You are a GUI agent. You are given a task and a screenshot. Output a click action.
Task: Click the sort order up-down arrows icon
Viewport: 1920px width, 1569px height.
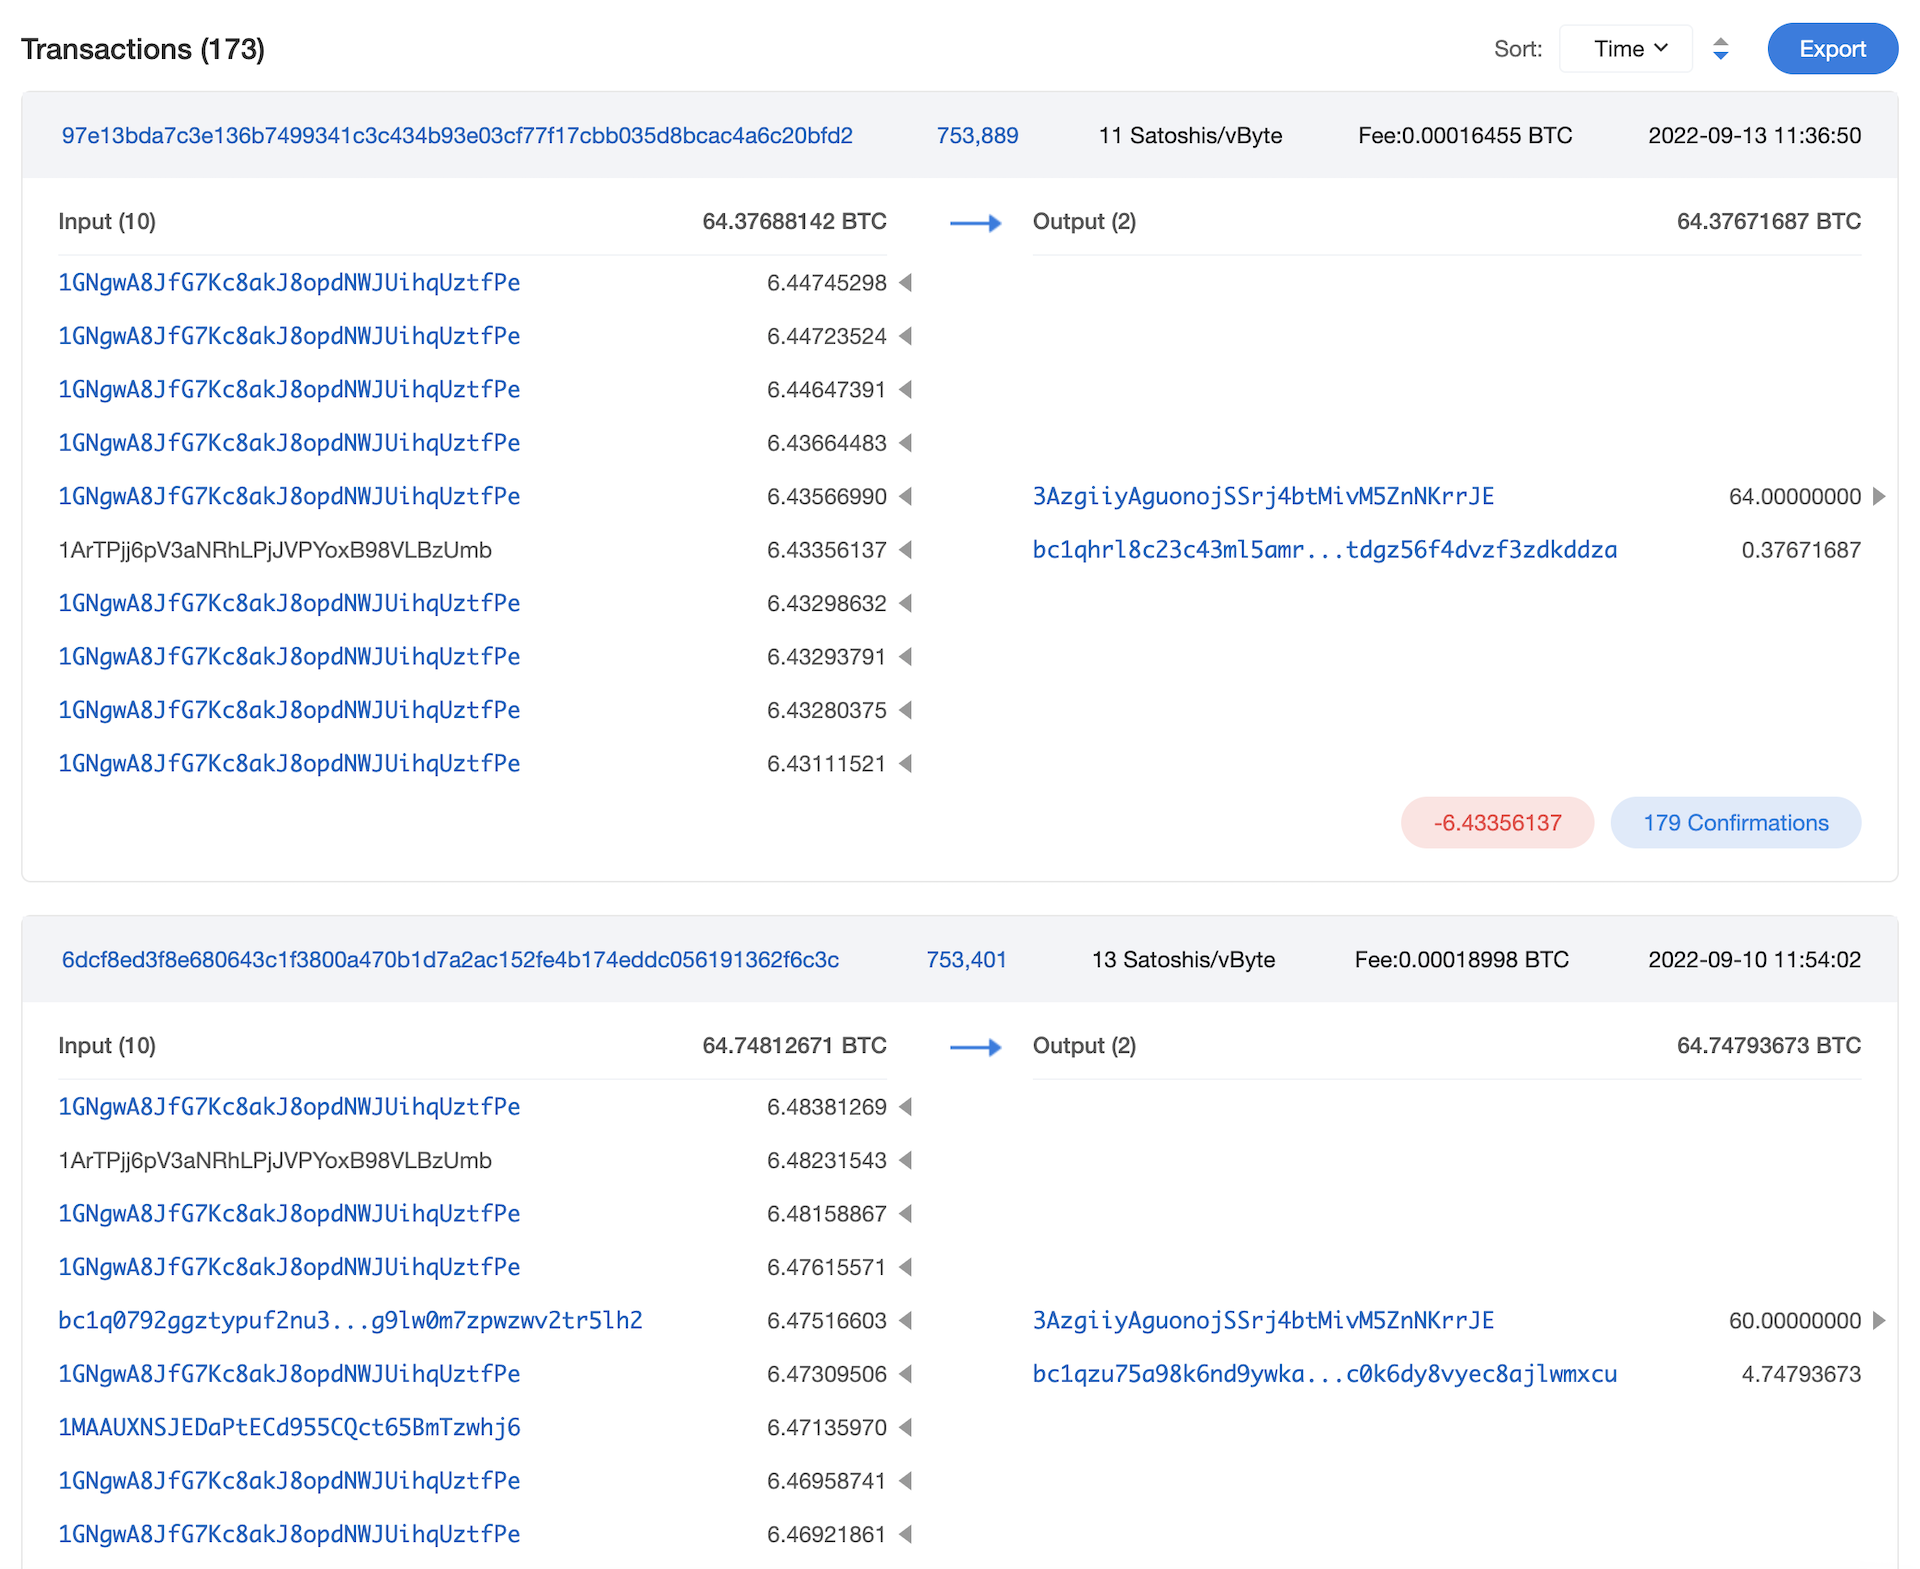1720,49
